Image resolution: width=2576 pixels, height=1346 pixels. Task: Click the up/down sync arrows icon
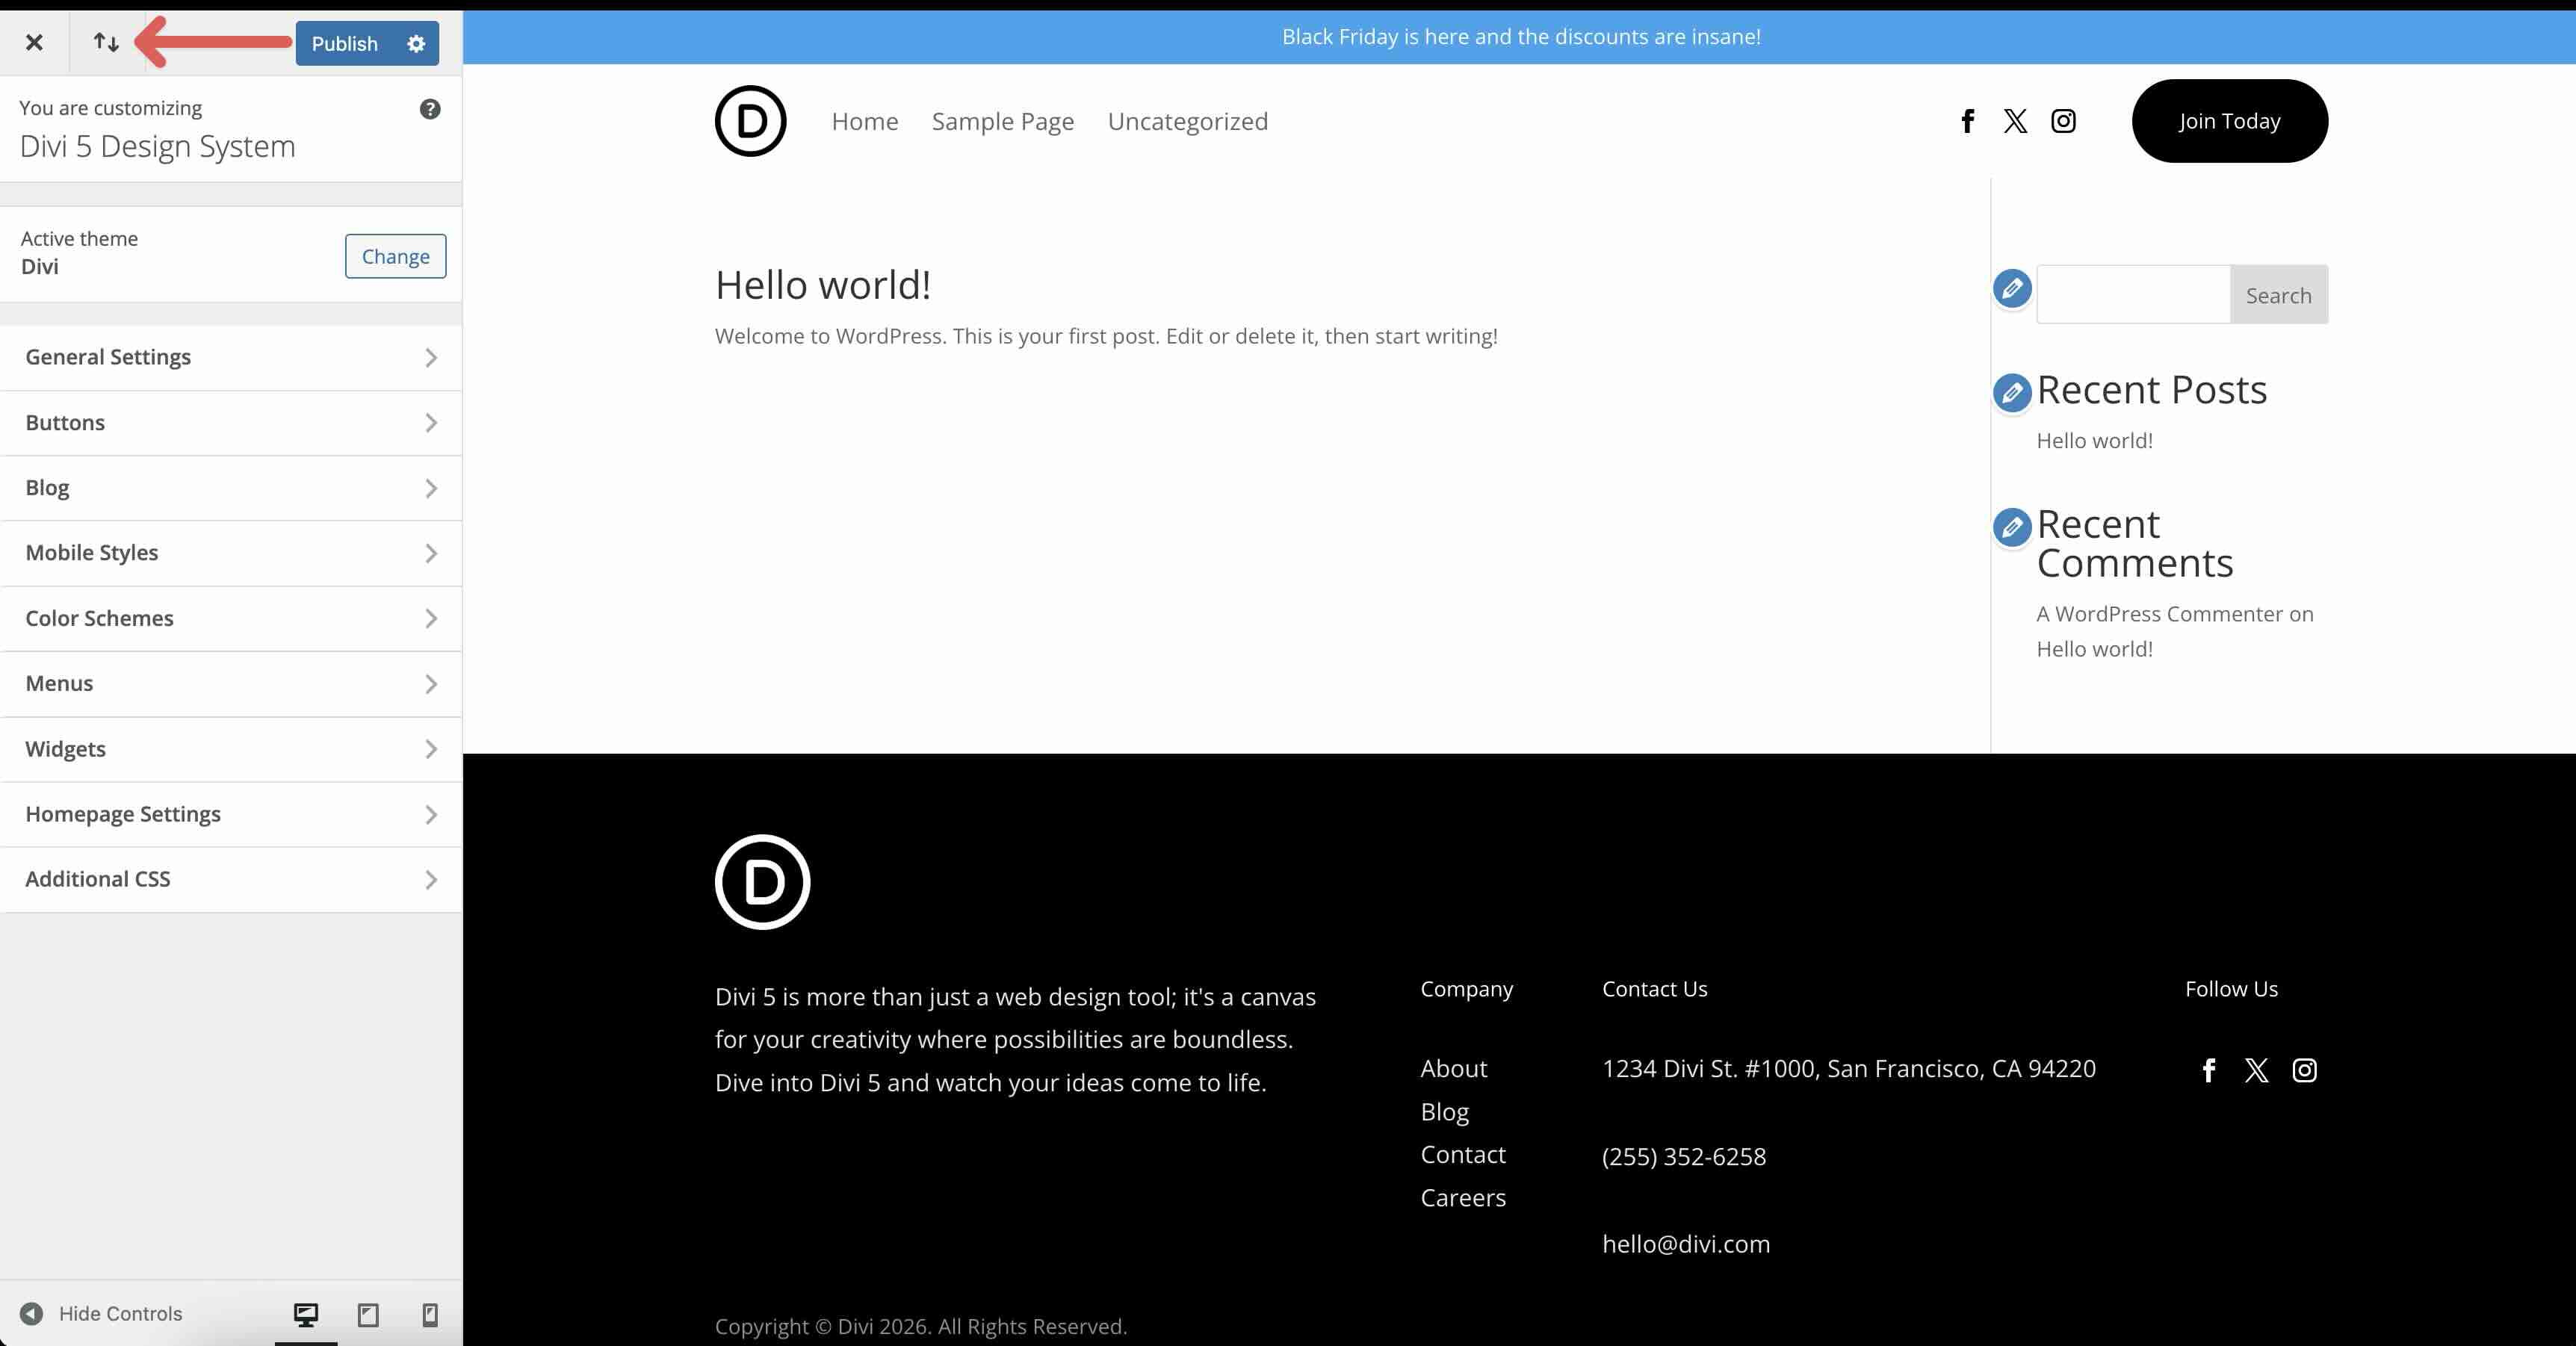[x=106, y=42]
